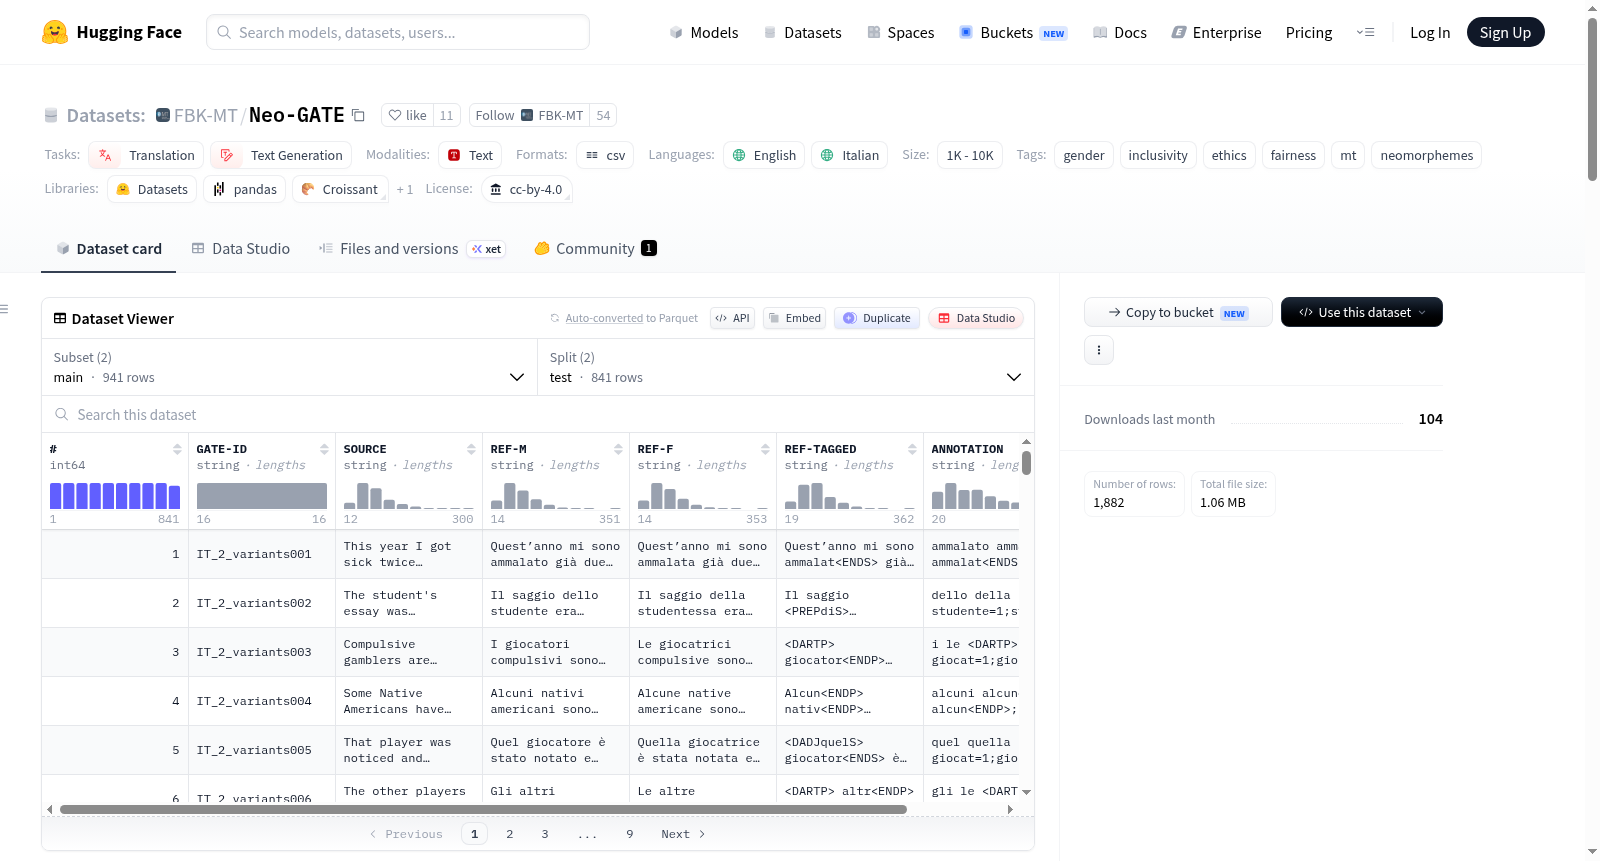Sort by the GATE-ID column sort icon

324,449
